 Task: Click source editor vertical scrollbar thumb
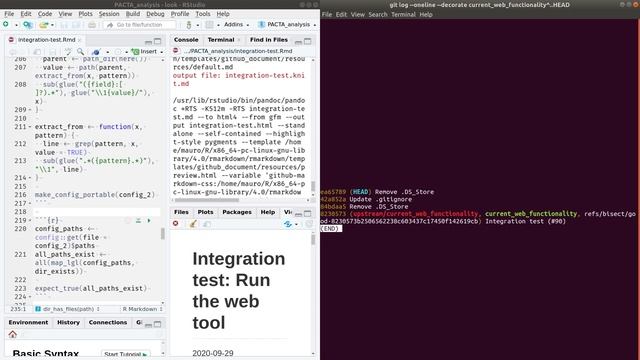162,234
